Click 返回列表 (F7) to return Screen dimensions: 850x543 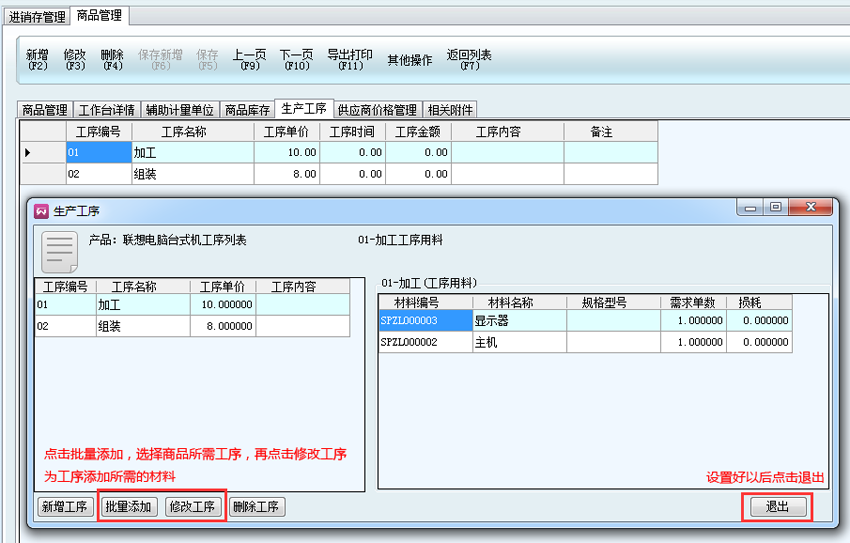[x=469, y=60]
